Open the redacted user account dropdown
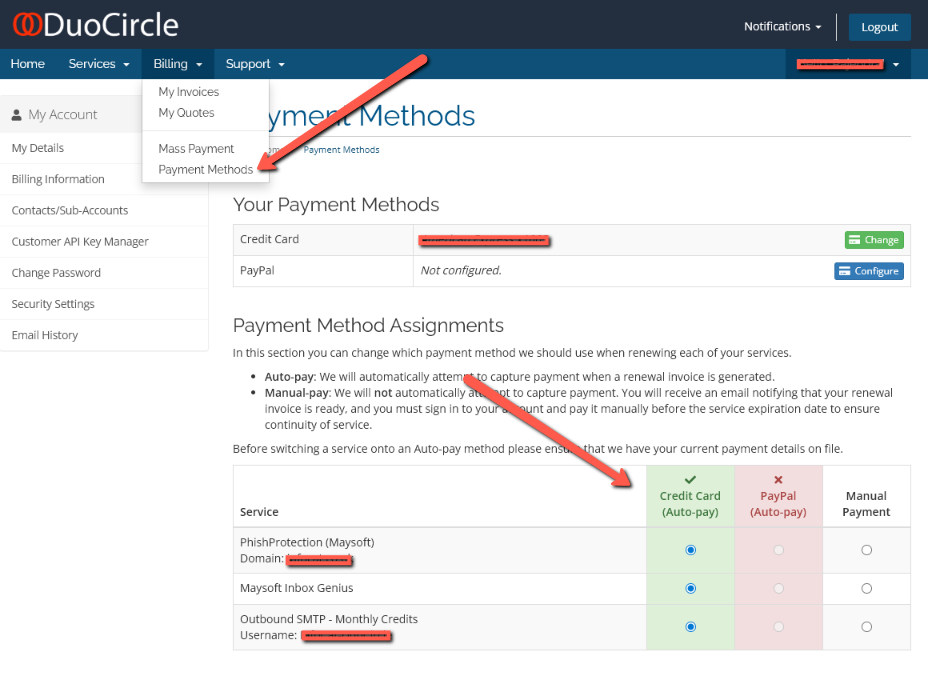This screenshot has width=928, height=676. (x=848, y=64)
